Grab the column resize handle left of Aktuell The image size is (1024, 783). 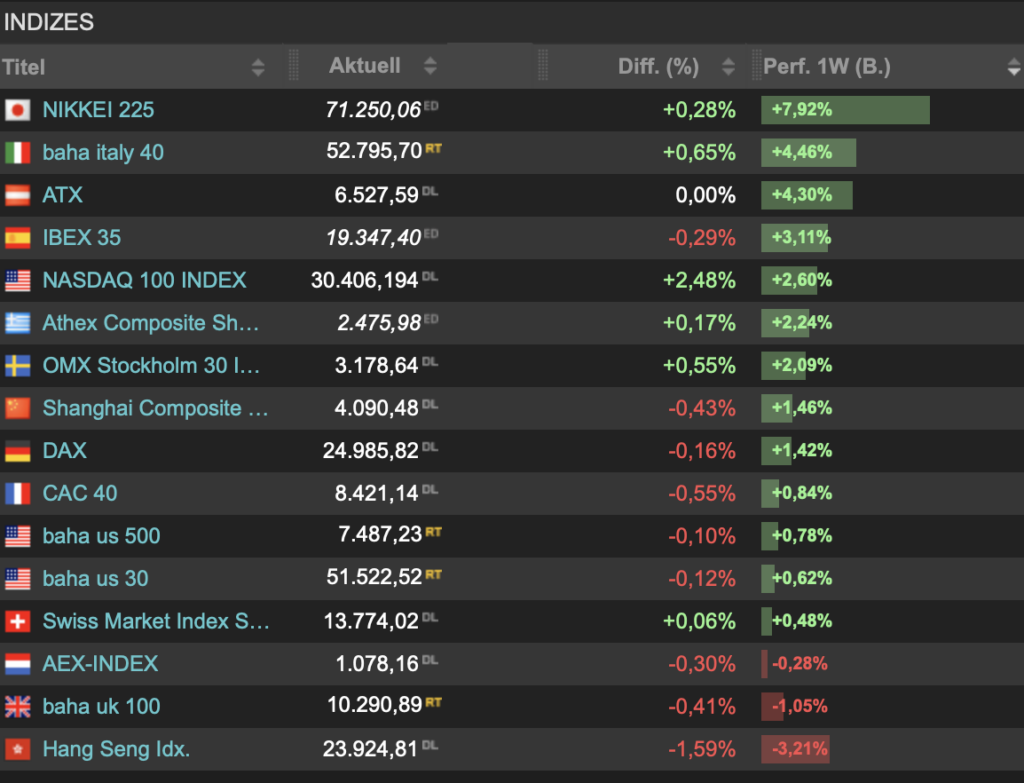293,65
